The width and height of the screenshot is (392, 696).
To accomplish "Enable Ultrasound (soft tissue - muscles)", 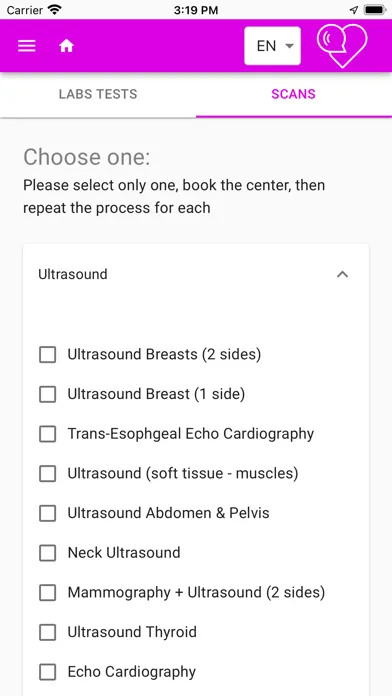I will point(48,474).
